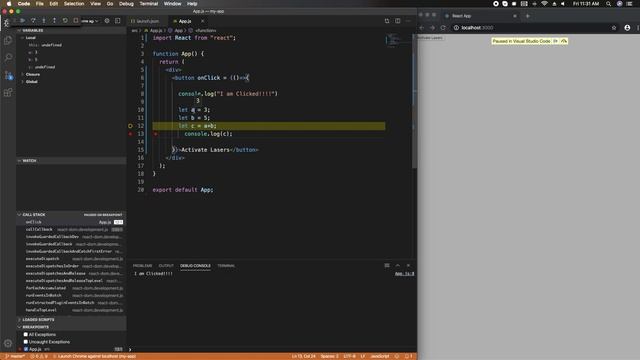Open Search view in the activity bar
Viewport: 640px width, 360px height.
(x=8, y=57)
